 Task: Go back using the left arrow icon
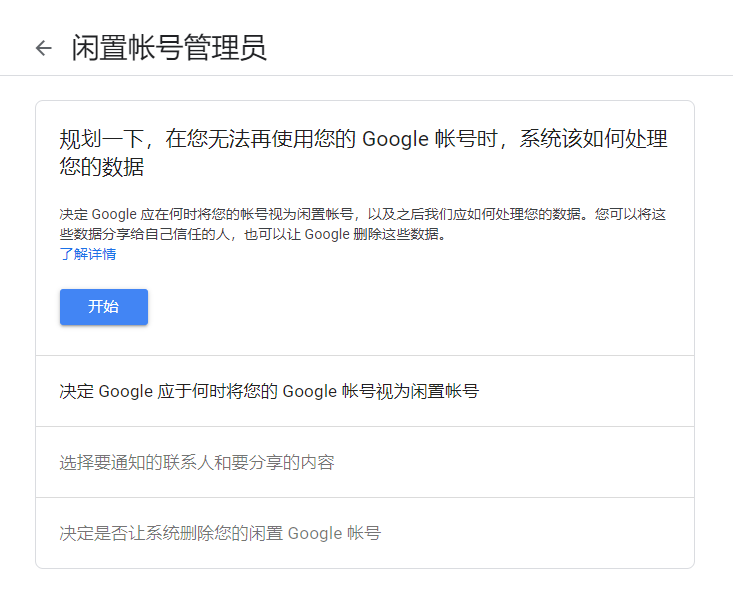(44, 48)
